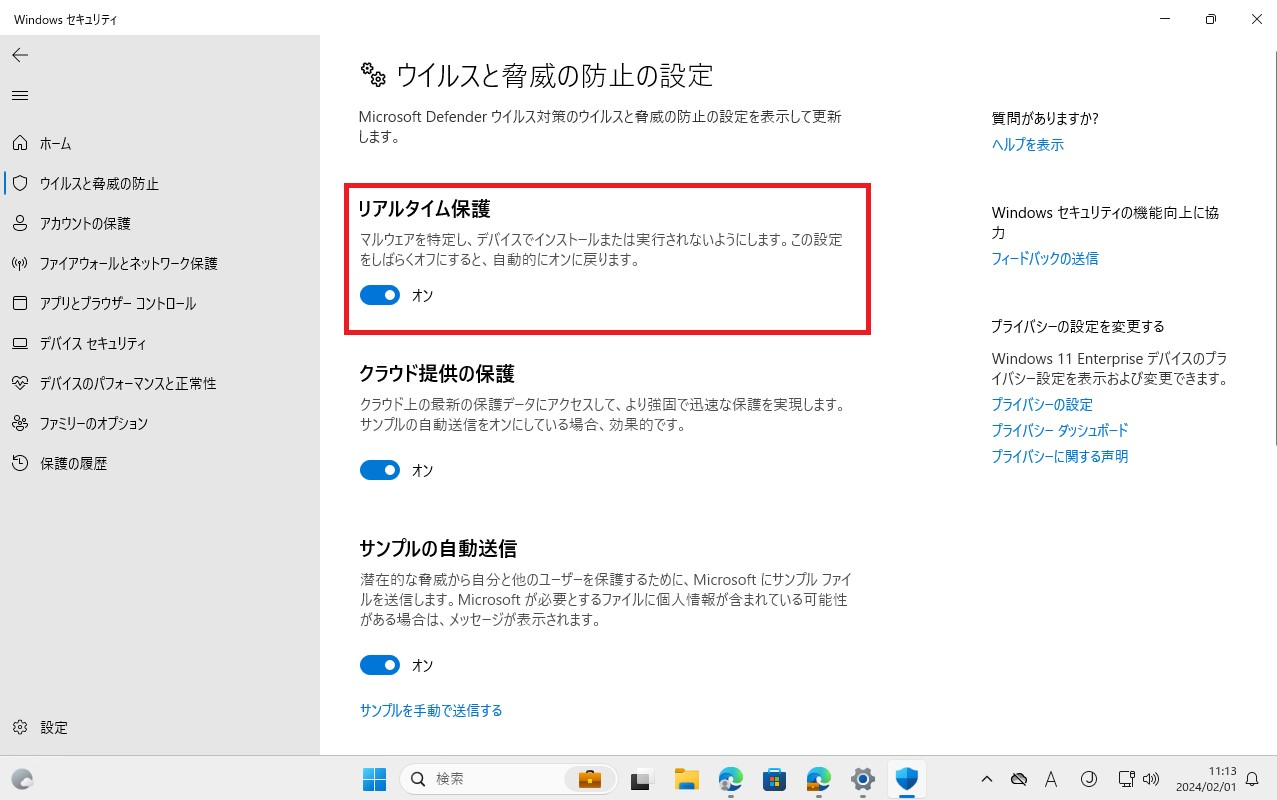Click the taskbar 検索 search box
The image size is (1277, 800).
click(x=507, y=779)
